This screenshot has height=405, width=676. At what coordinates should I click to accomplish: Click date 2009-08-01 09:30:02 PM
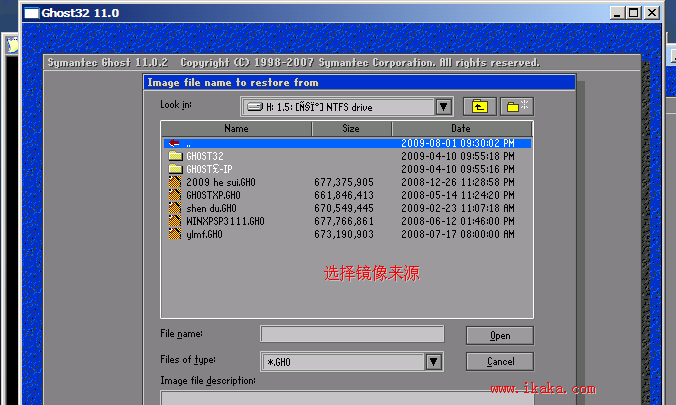[458, 143]
